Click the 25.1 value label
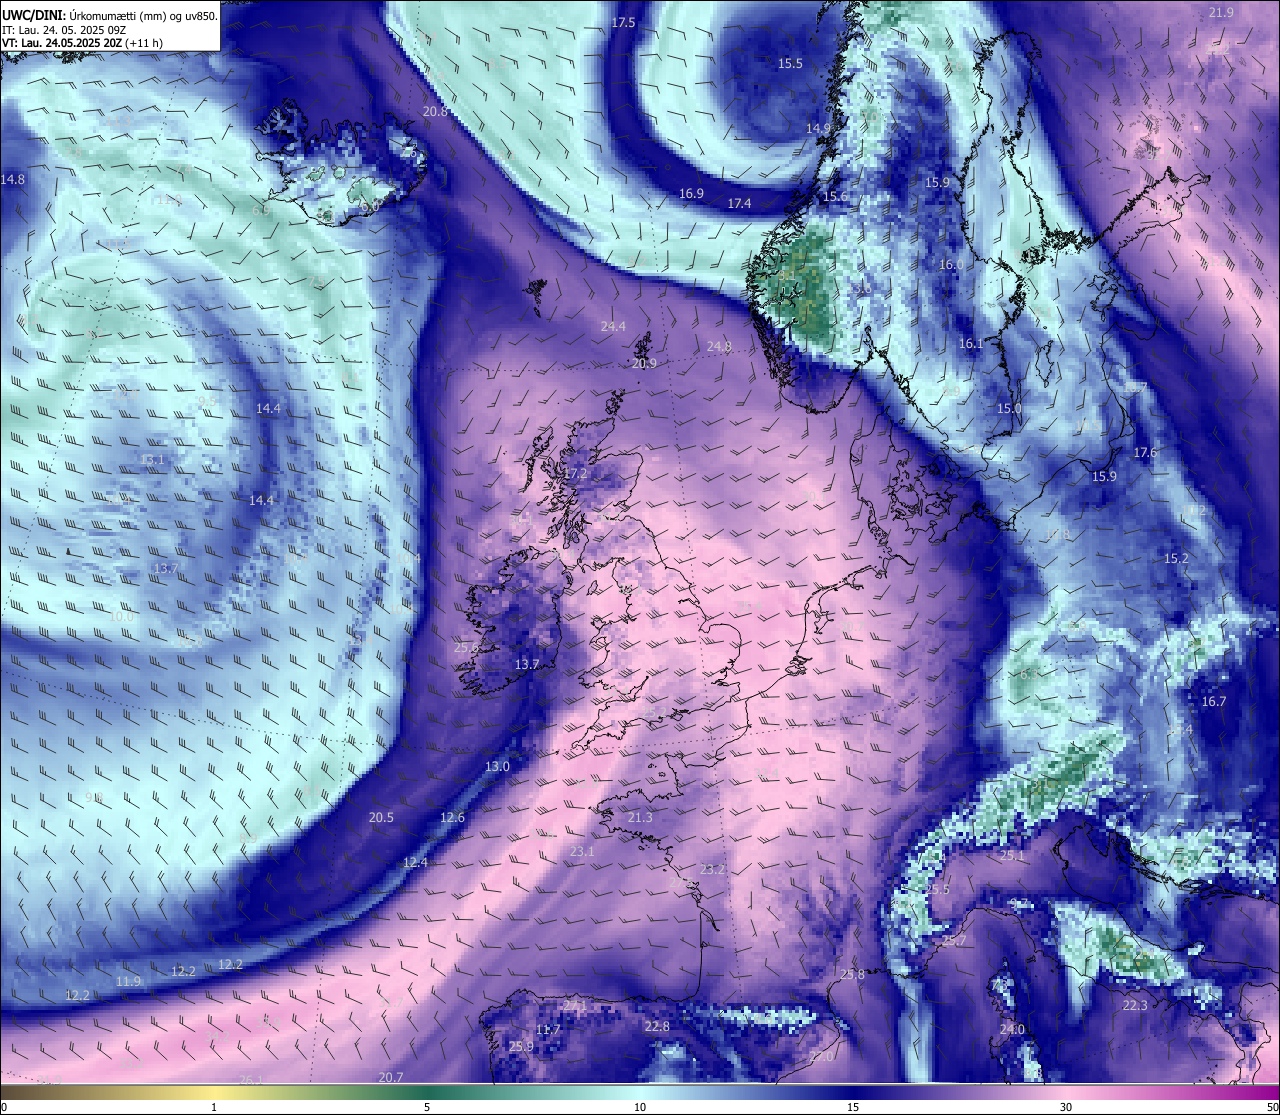Screen dimensions: 1280x1115 coord(1012,856)
